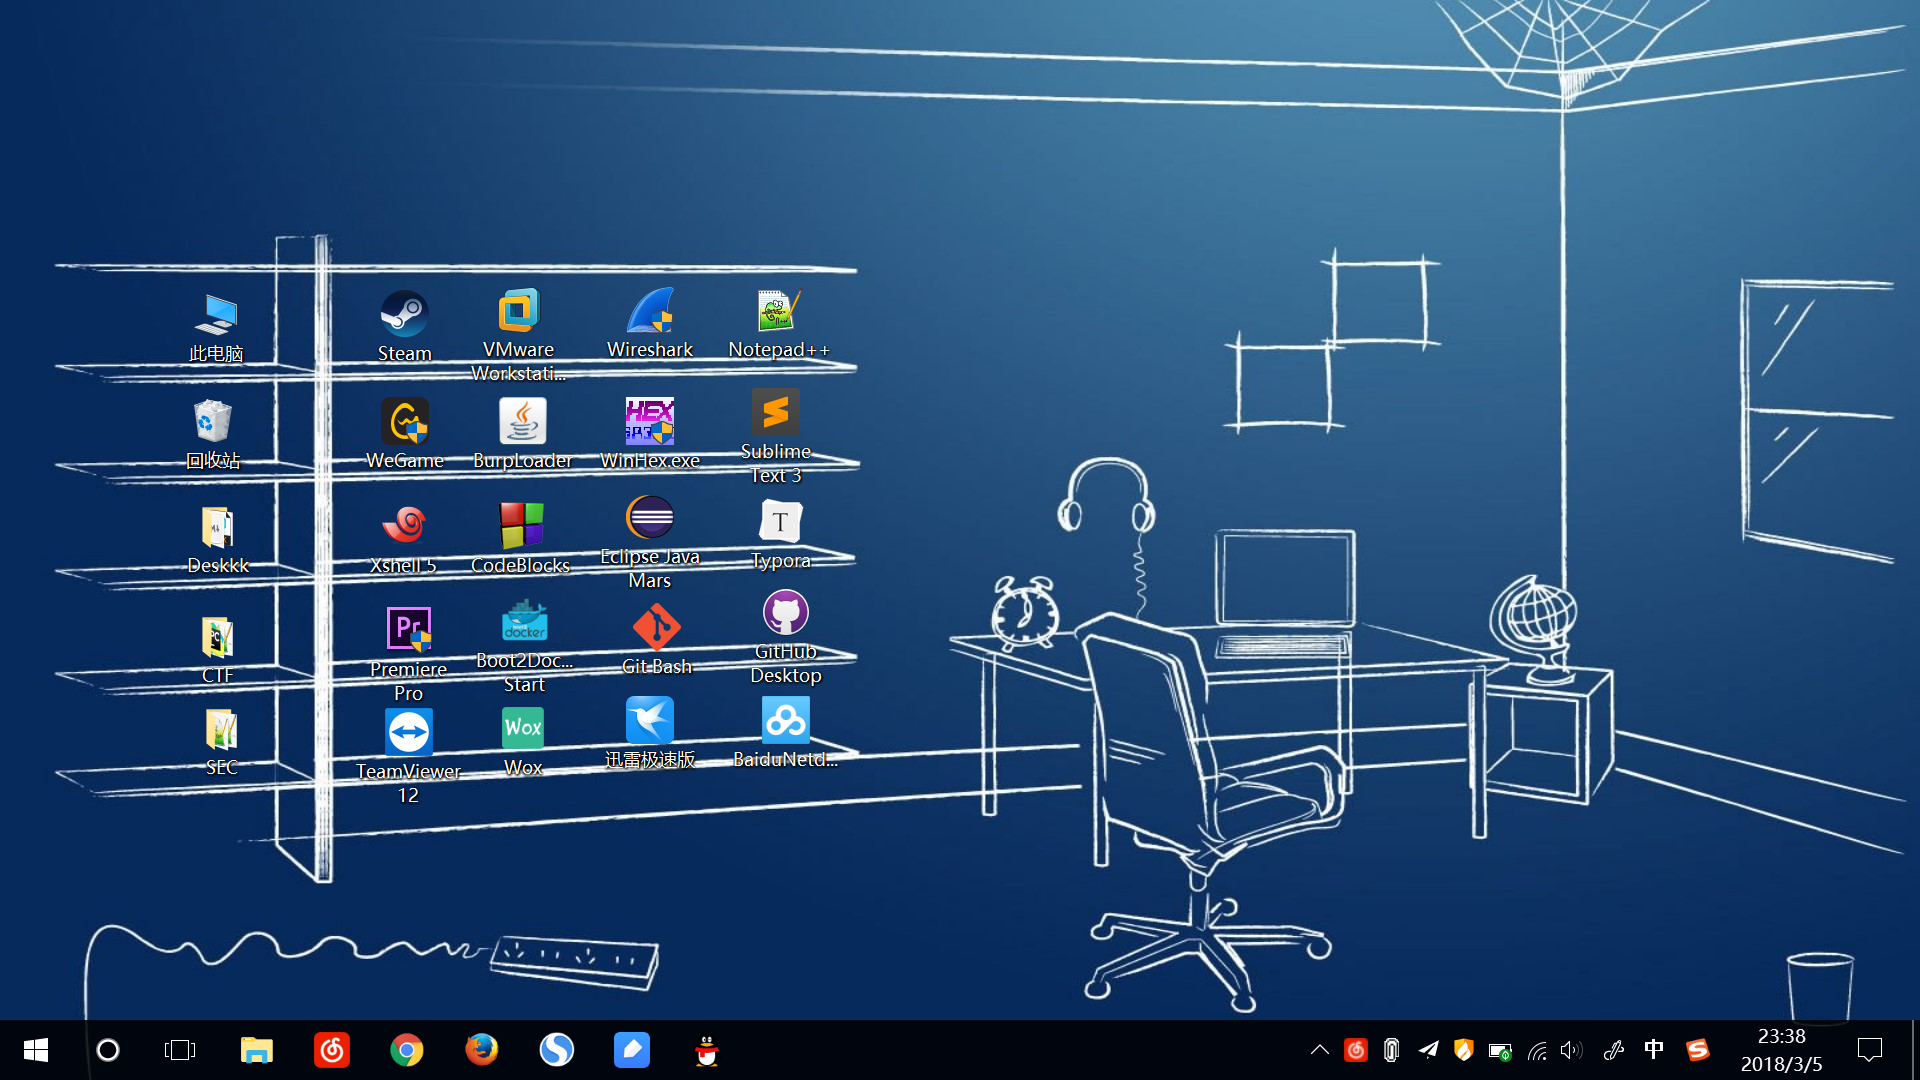
Task: Click the paperclip tray icon
Action: click(x=1391, y=1050)
